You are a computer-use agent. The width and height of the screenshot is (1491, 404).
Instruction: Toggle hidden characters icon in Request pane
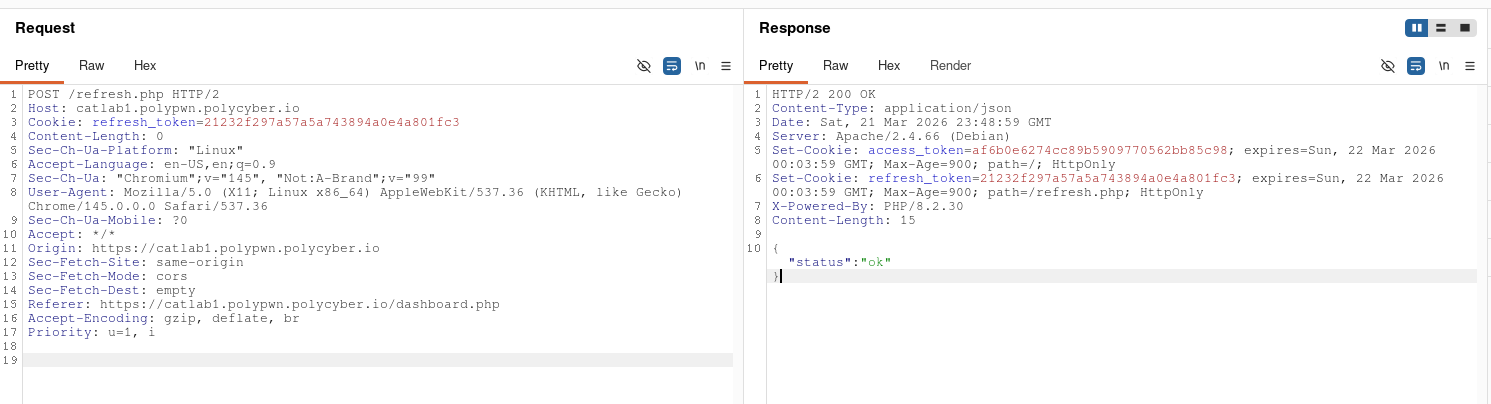point(644,66)
